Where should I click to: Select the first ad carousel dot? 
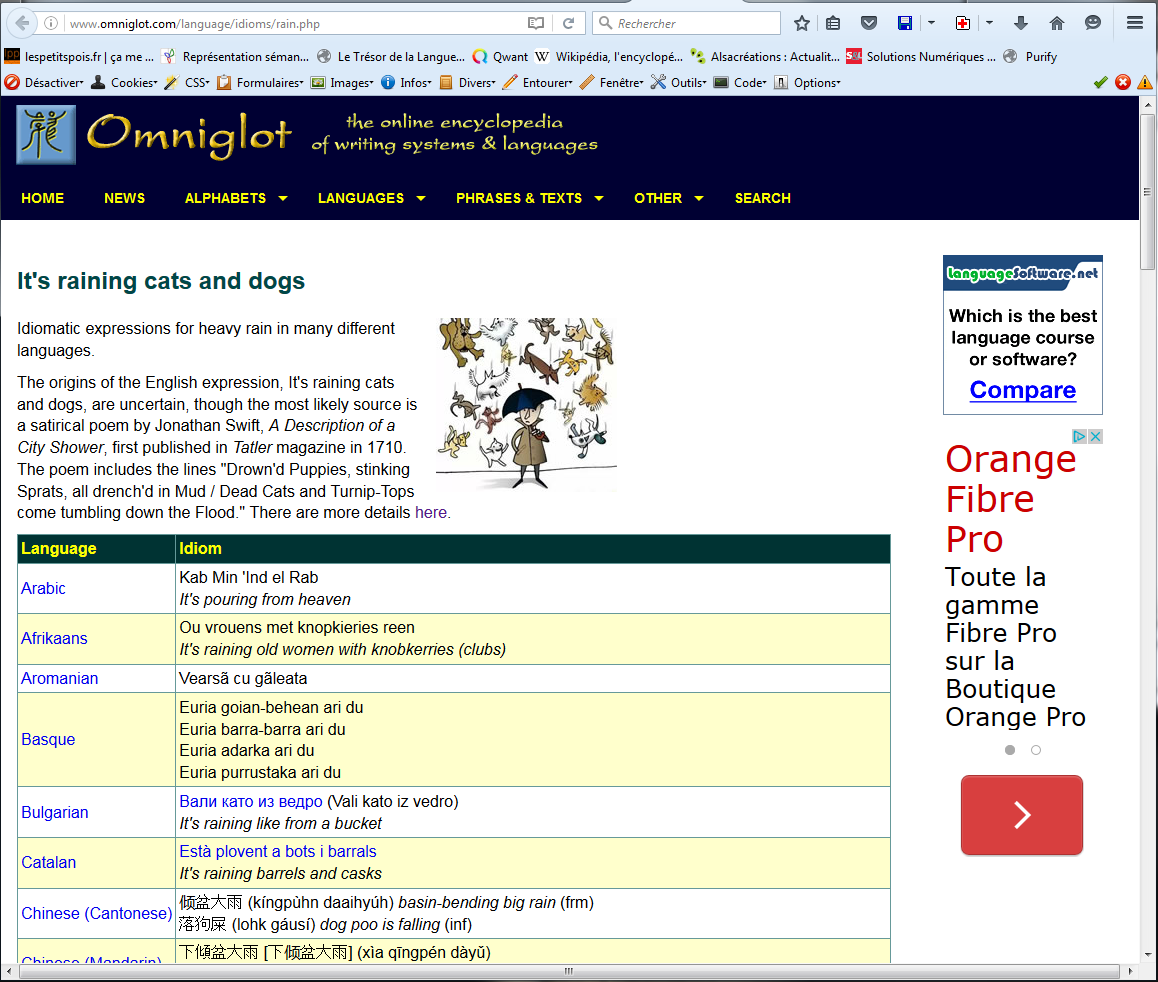1010,750
